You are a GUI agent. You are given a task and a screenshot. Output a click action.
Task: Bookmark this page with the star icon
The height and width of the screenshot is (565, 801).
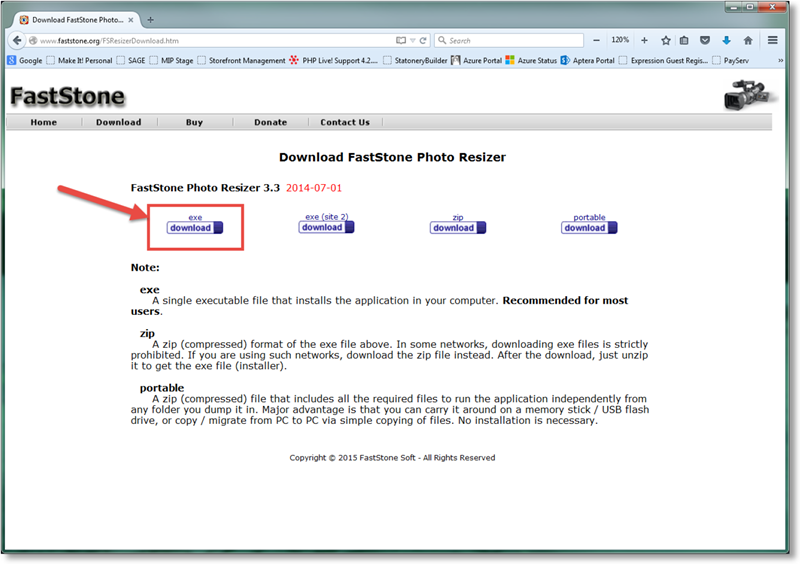pyautogui.click(x=666, y=40)
